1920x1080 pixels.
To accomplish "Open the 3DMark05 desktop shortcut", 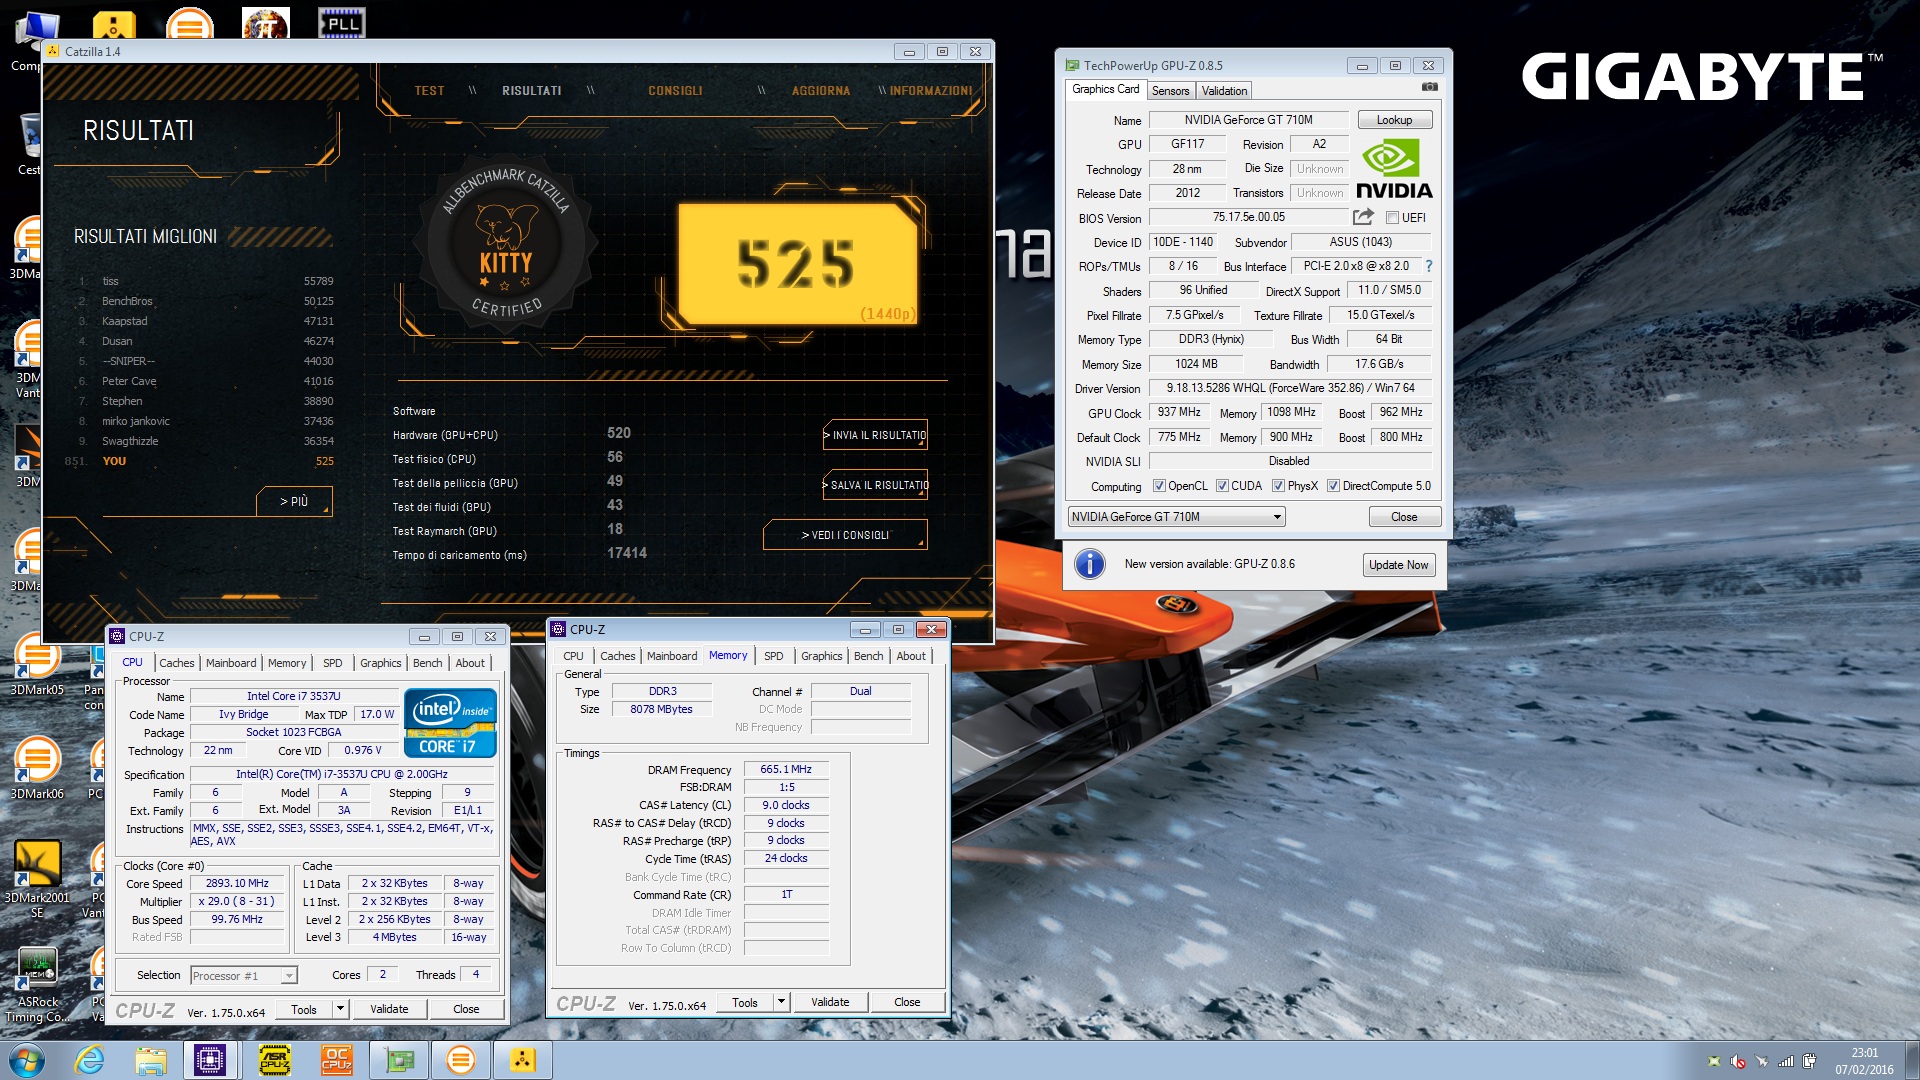I will pos(37,664).
